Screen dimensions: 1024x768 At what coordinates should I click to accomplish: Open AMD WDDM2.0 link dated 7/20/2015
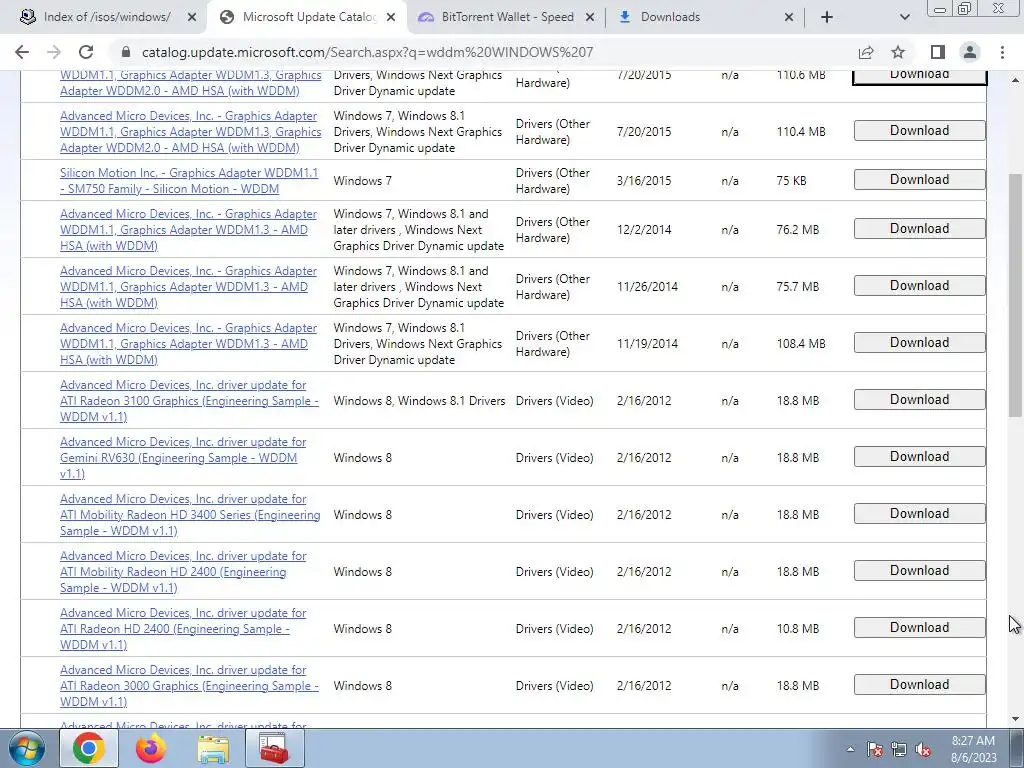pos(191,132)
